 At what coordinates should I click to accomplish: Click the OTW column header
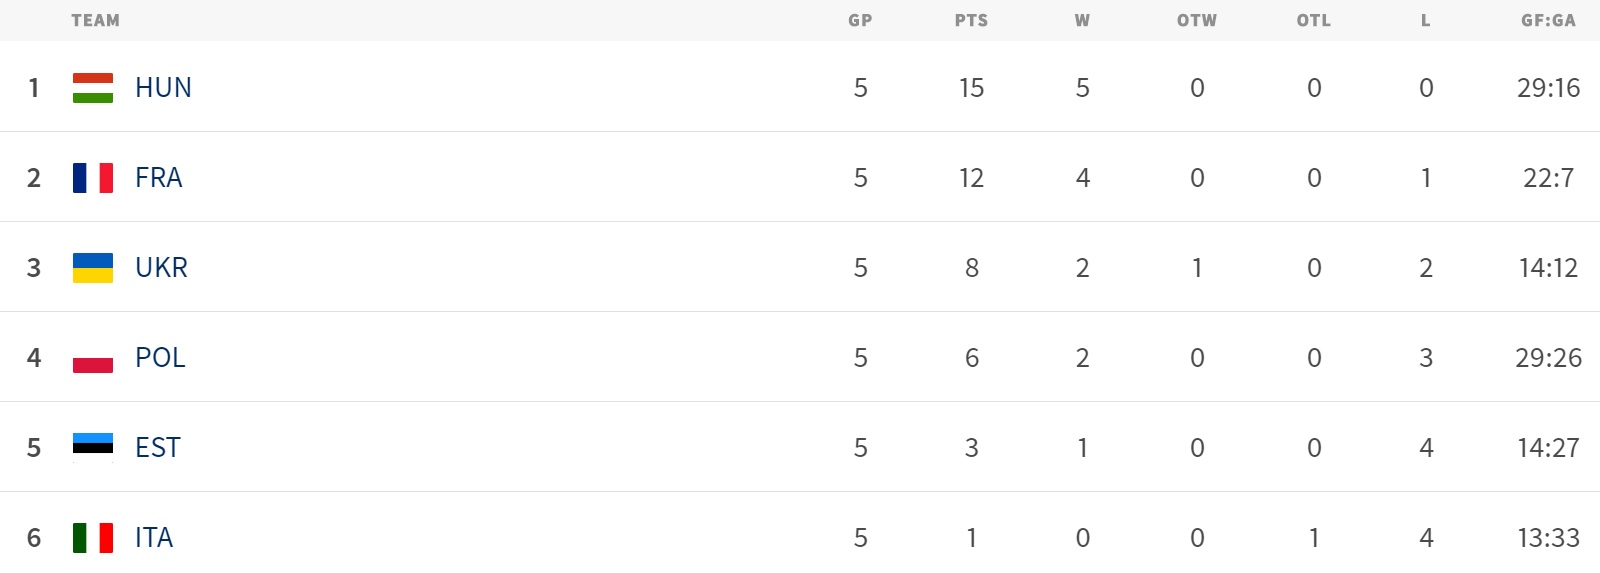1197,20
